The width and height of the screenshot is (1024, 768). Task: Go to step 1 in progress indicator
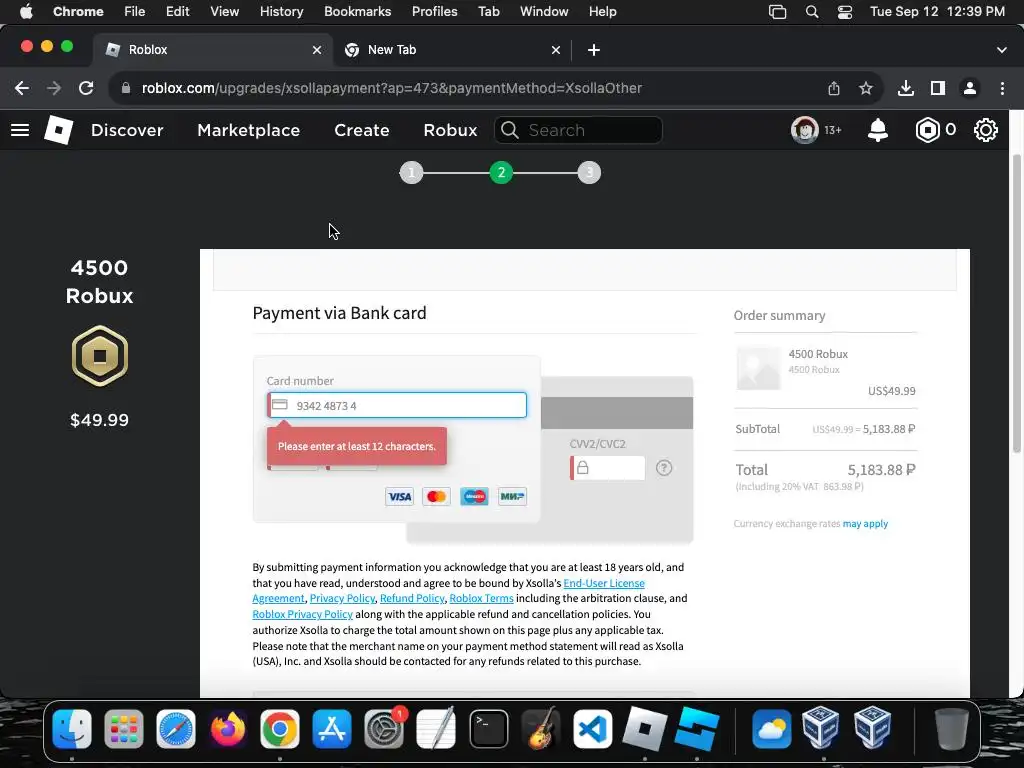coord(411,172)
